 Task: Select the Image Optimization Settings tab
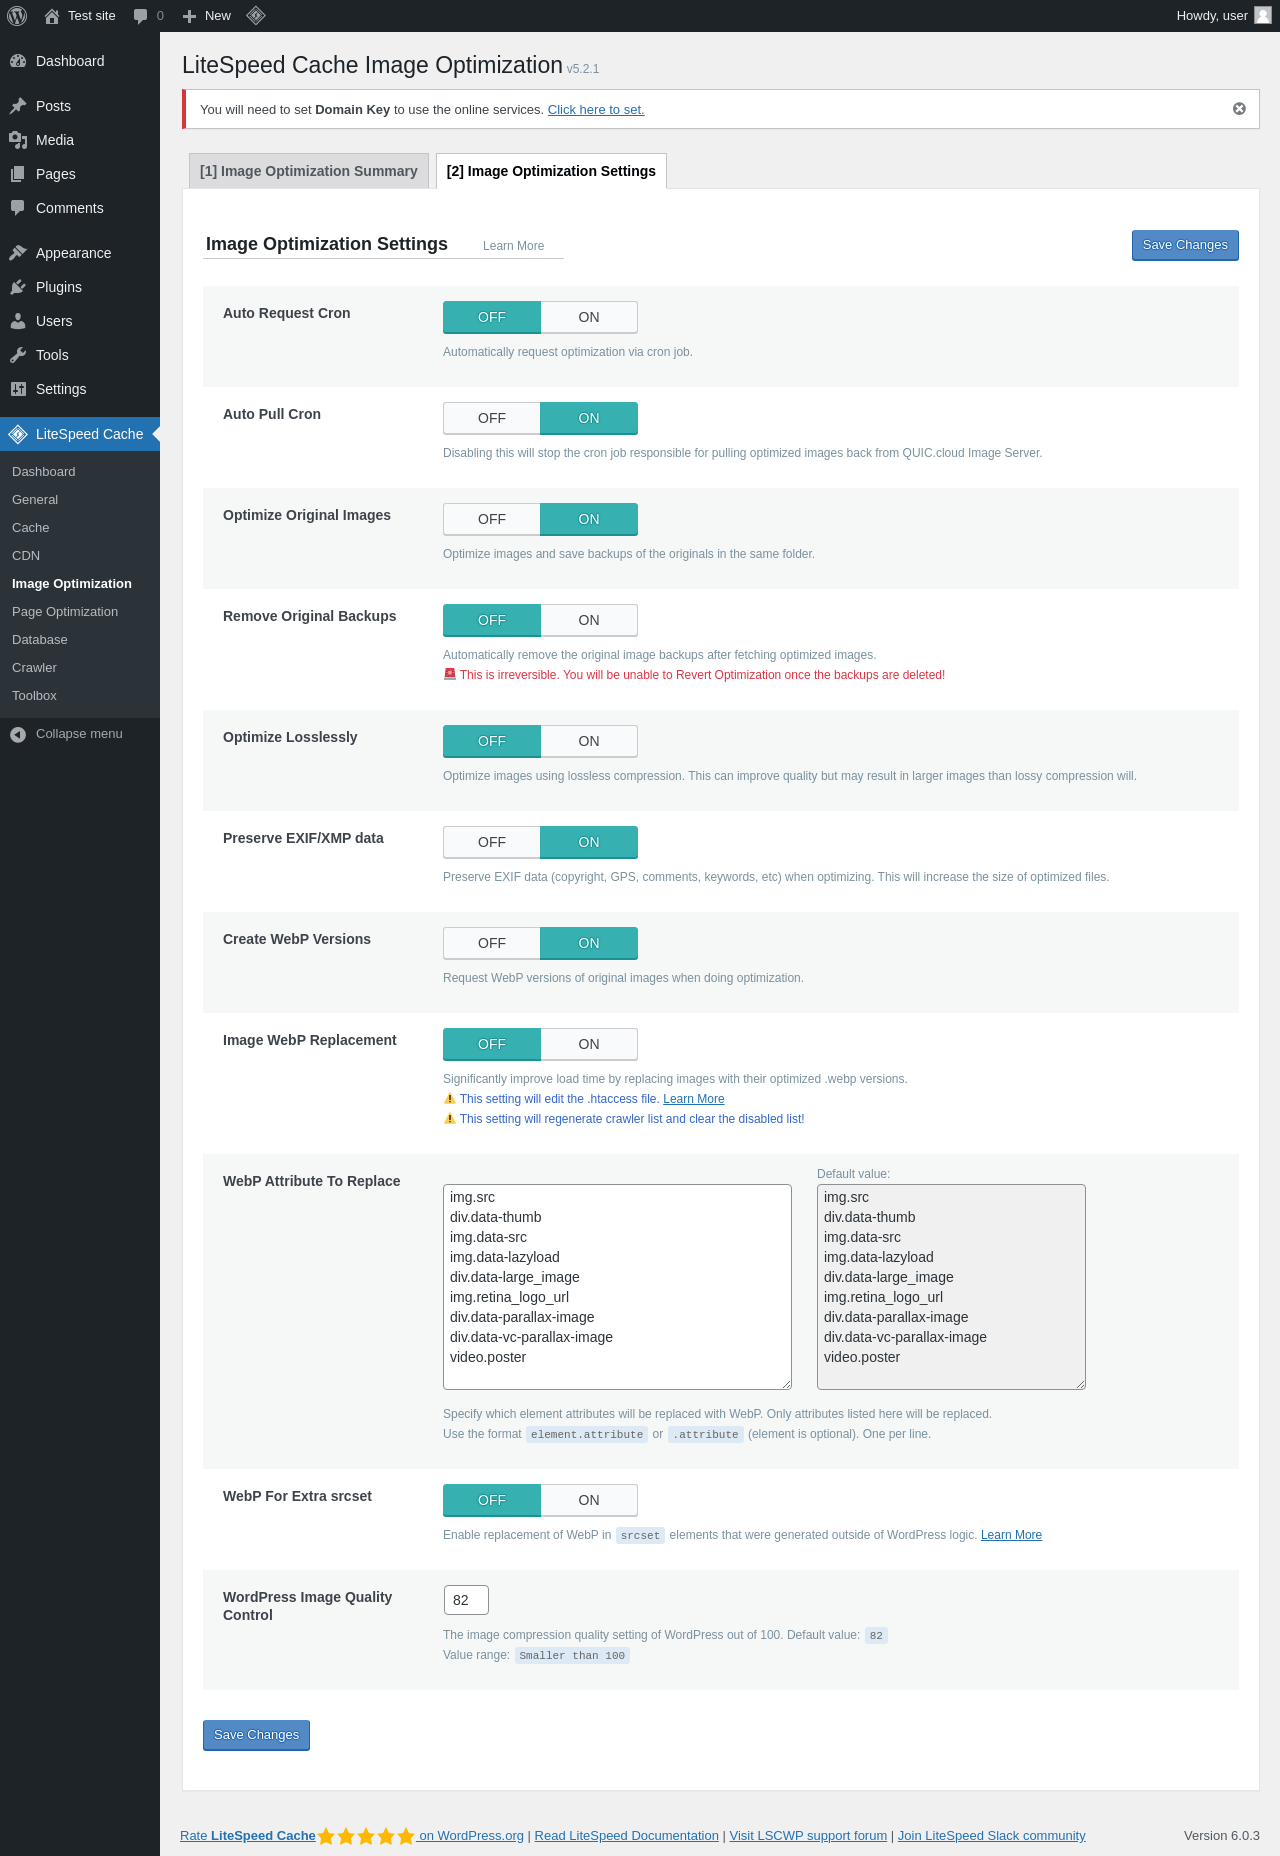551,171
